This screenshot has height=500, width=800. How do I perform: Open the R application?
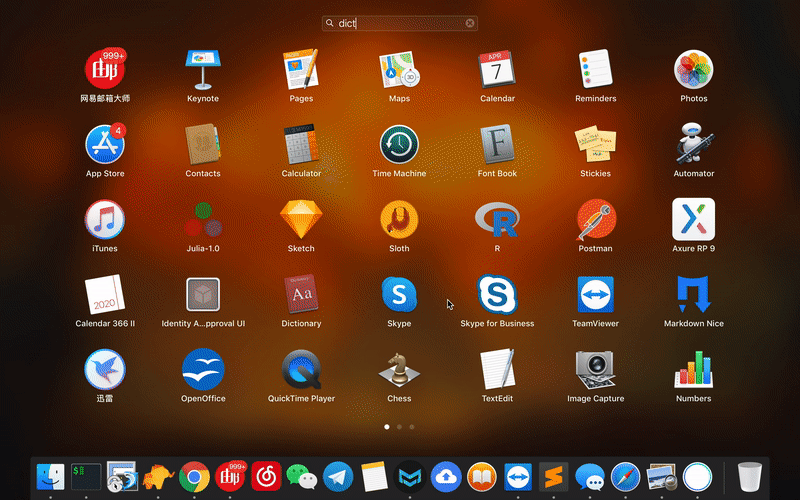point(497,219)
